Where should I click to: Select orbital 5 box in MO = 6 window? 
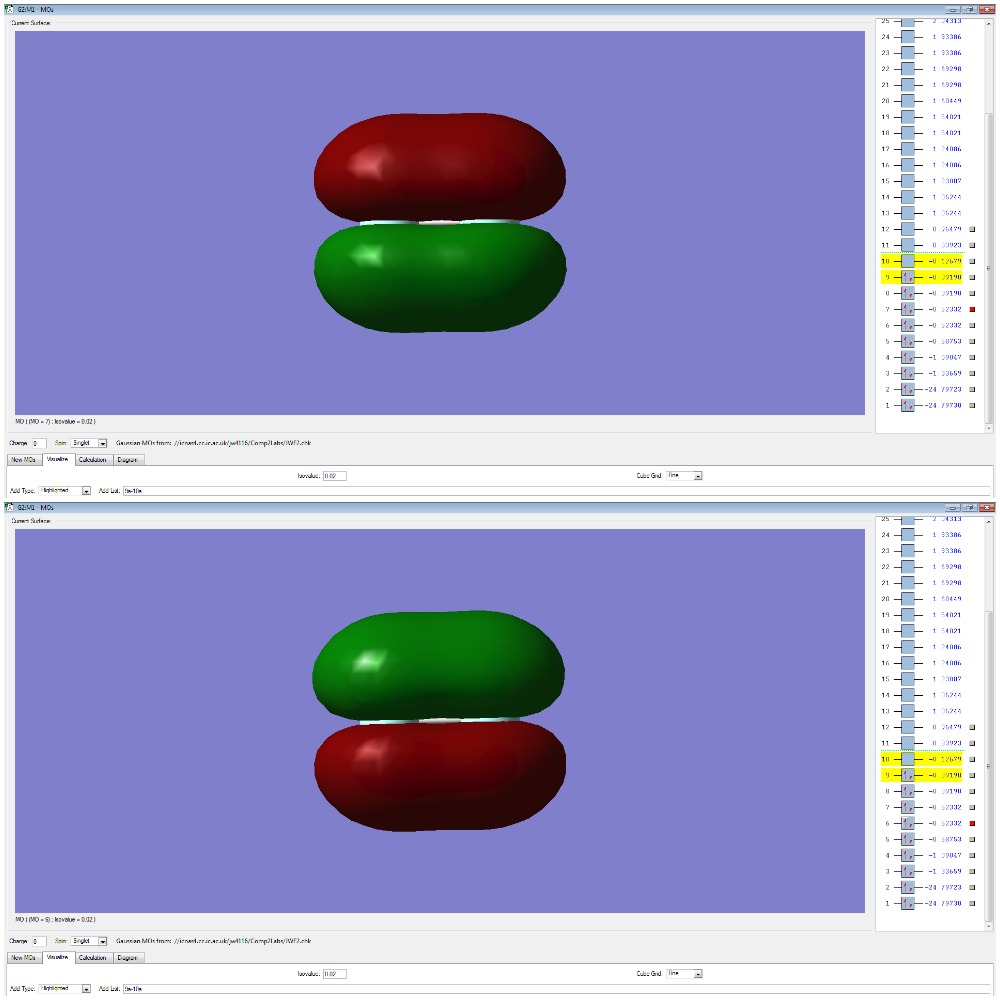pyautogui.click(x=907, y=839)
